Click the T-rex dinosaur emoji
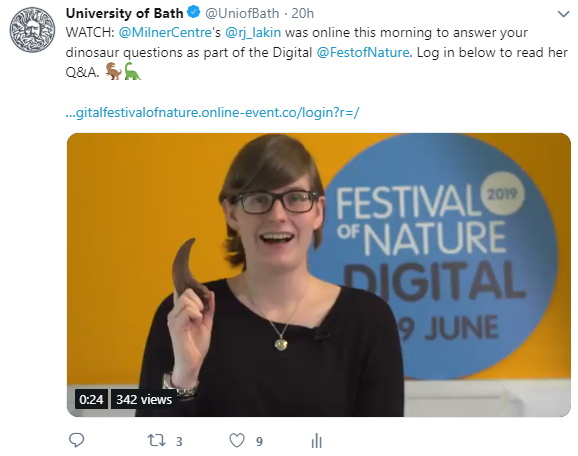Image resolution: width=578 pixels, height=456 pixels. (114, 71)
